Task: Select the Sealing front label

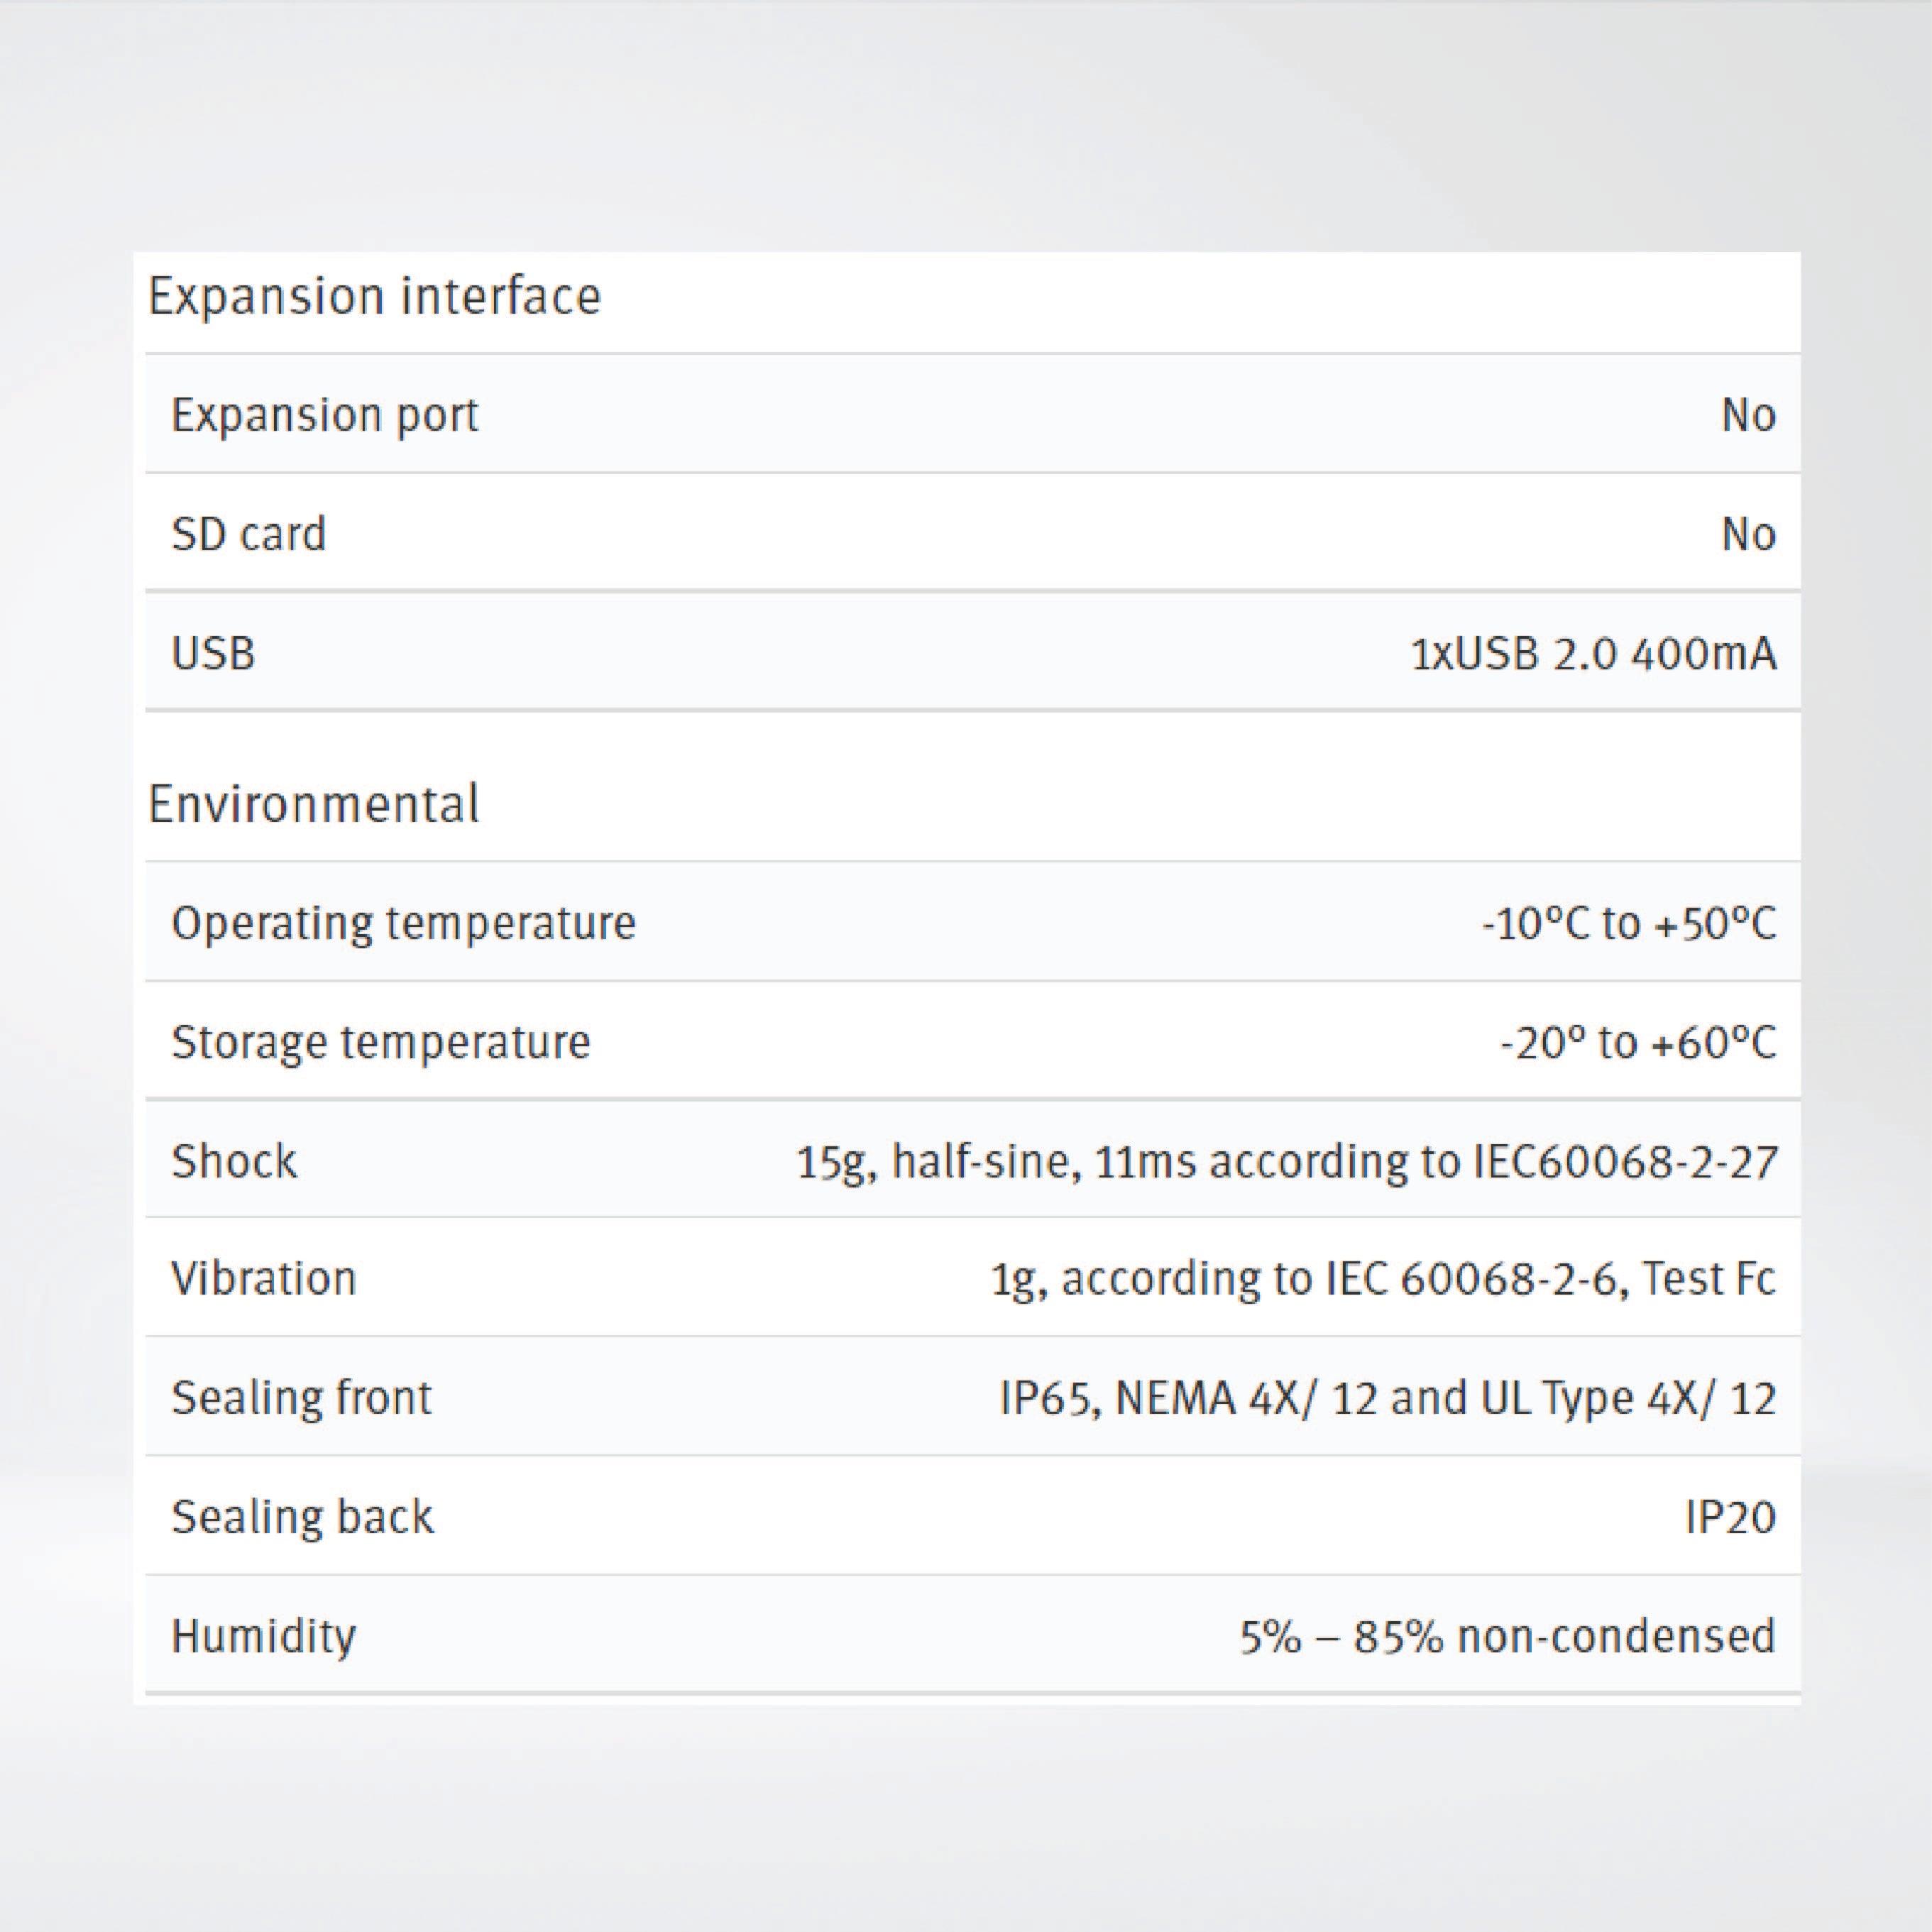Action: 300,1398
